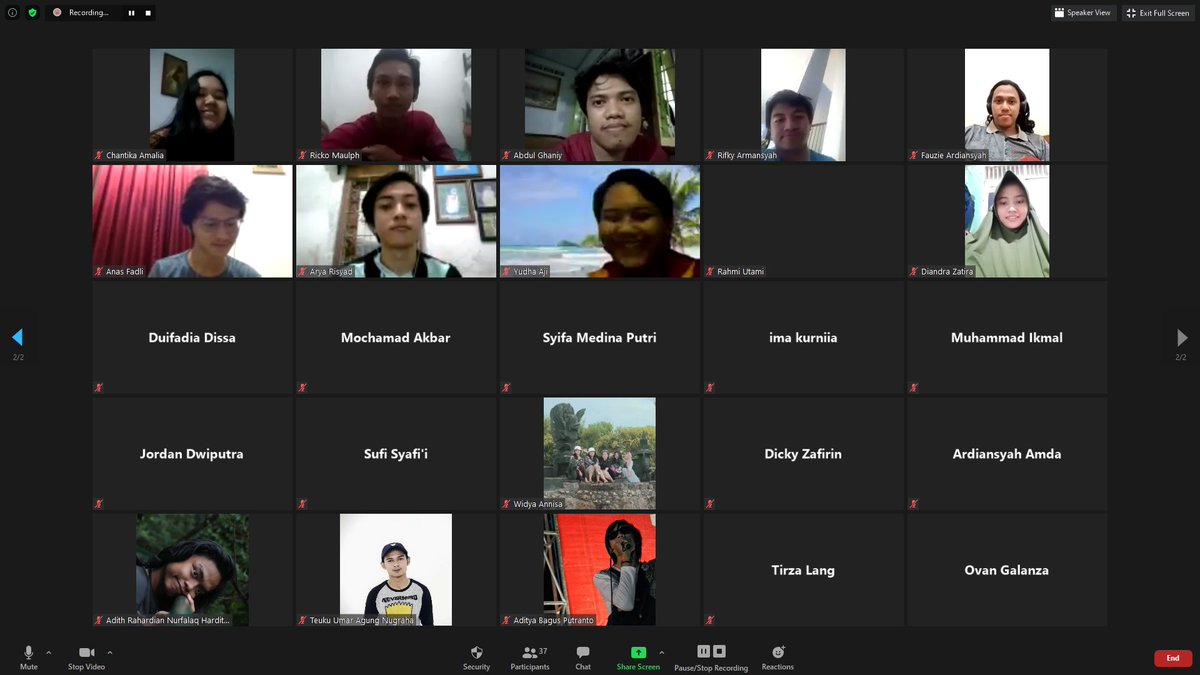Select Aditya Bagus Putranto's tile
The image size is (1200, 675).
600,570
